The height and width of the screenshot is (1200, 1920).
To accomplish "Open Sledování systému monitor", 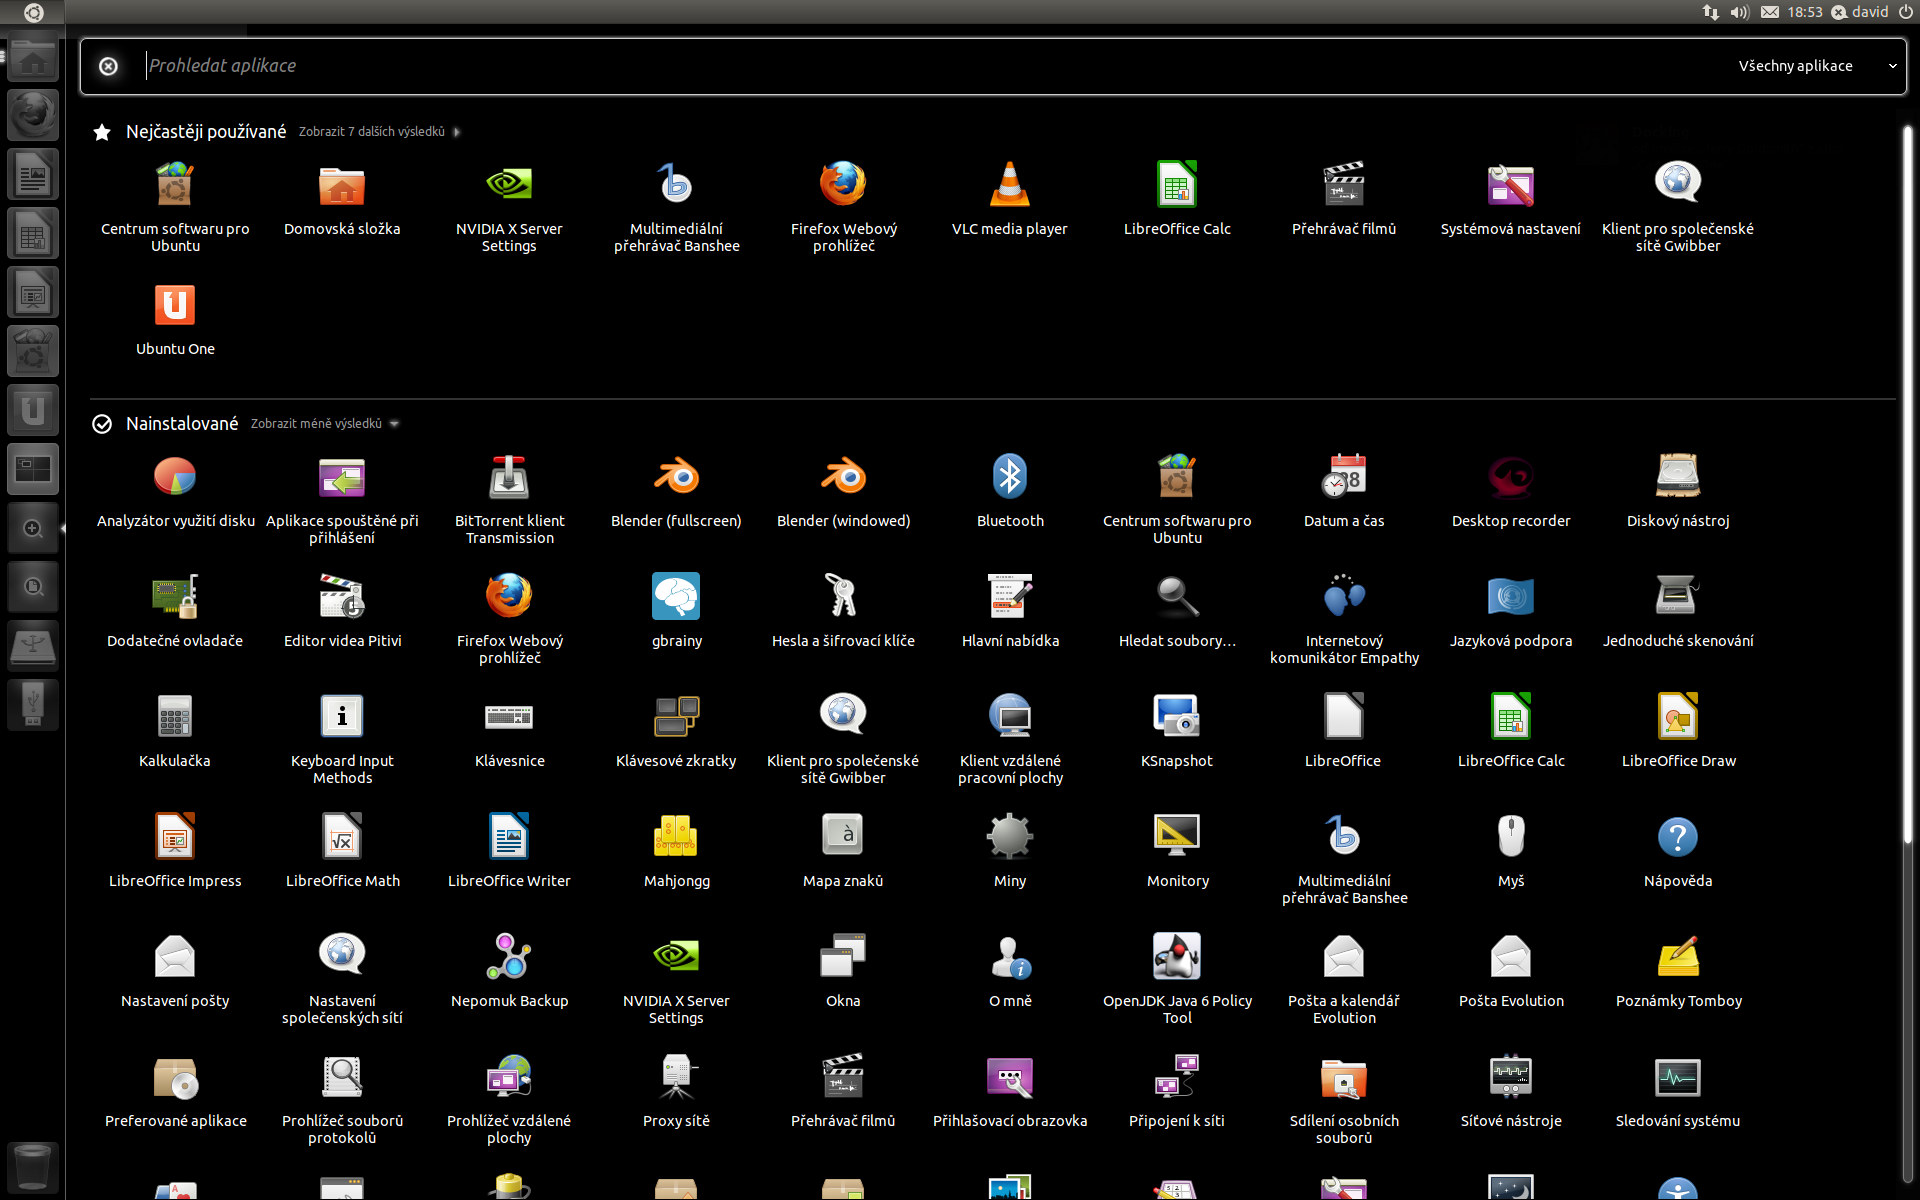I will [x=1678, y=1090].
